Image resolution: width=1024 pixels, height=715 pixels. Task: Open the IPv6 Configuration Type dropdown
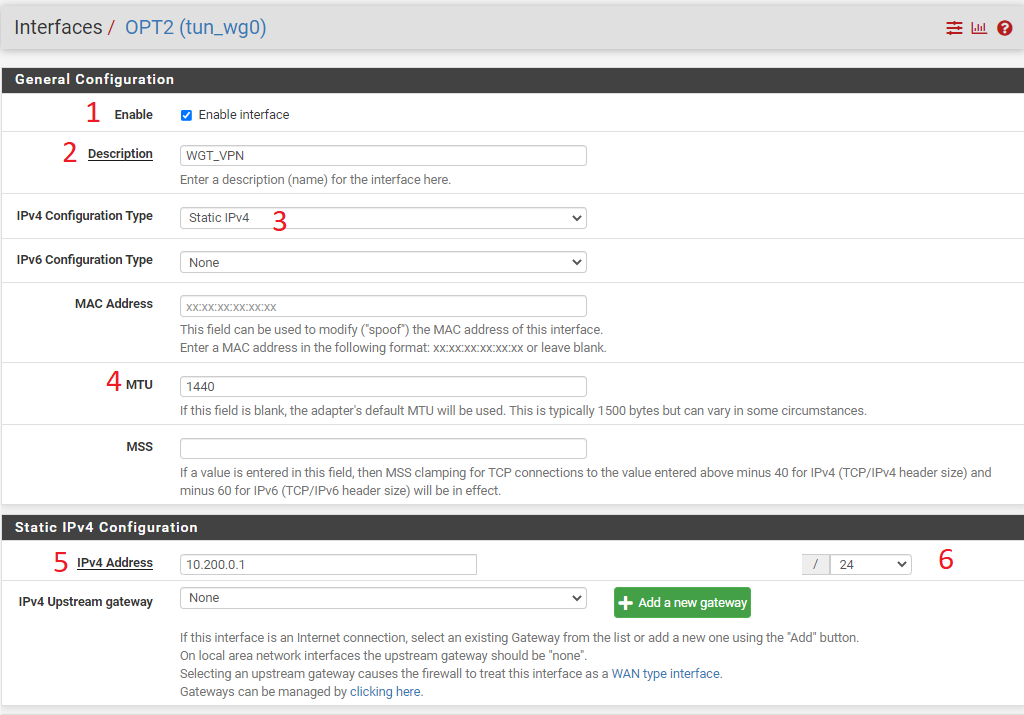point(382,260)
